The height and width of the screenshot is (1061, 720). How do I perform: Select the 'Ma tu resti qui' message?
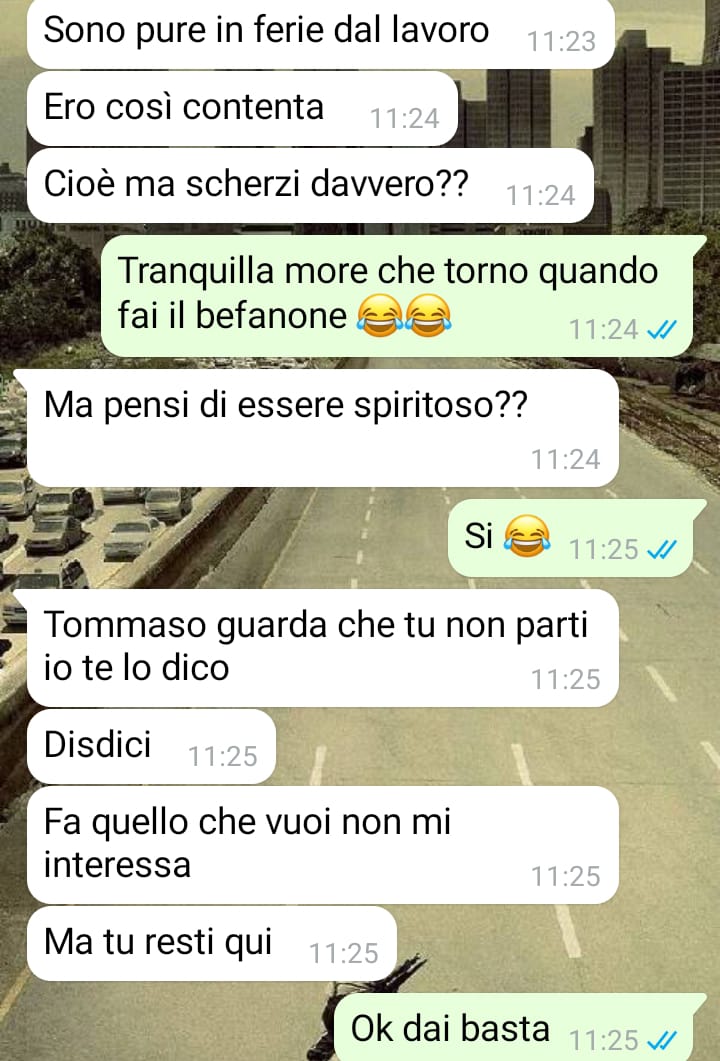[x=212, y=943]
